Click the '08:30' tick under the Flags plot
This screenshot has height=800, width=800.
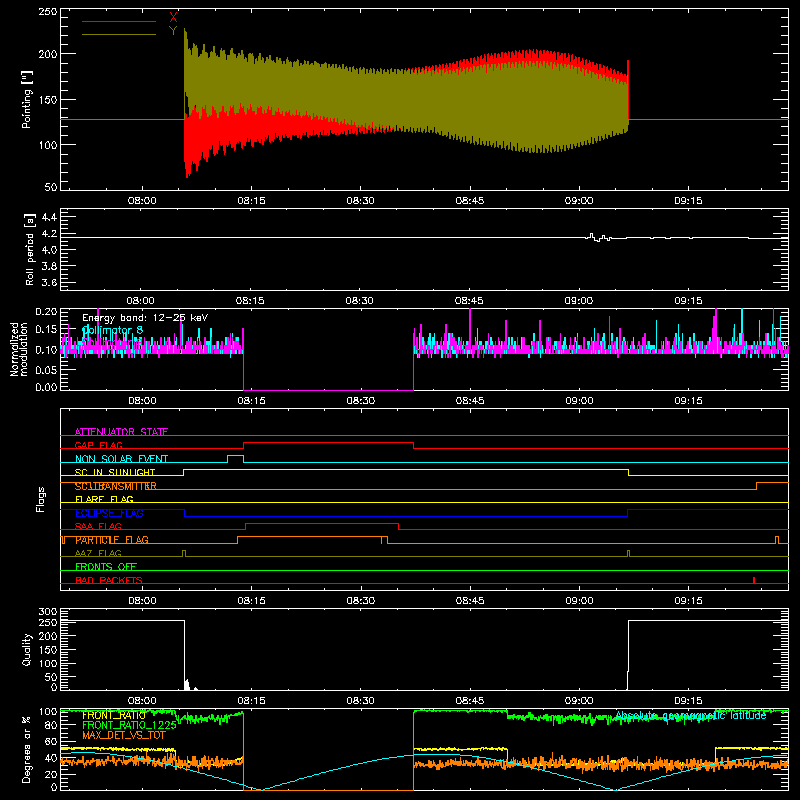click(x=360, y=601)
